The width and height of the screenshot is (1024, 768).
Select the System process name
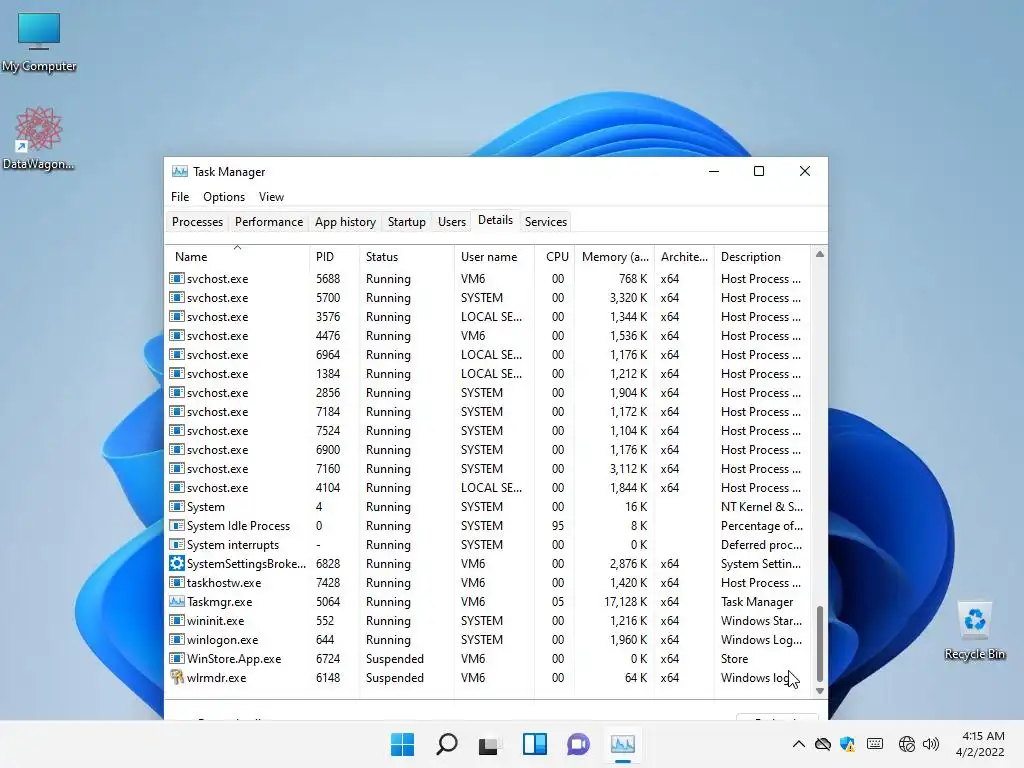[206, 507]
